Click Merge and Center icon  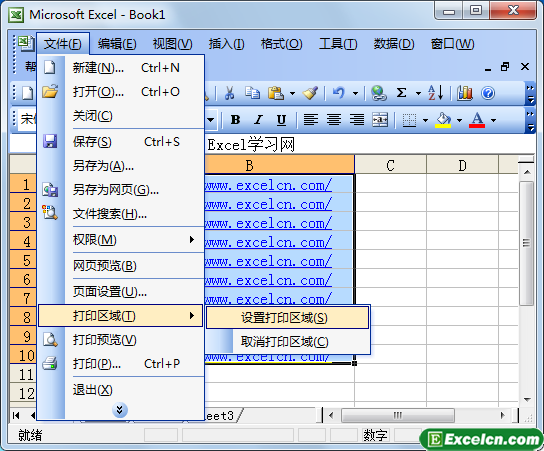click(380, 120)
